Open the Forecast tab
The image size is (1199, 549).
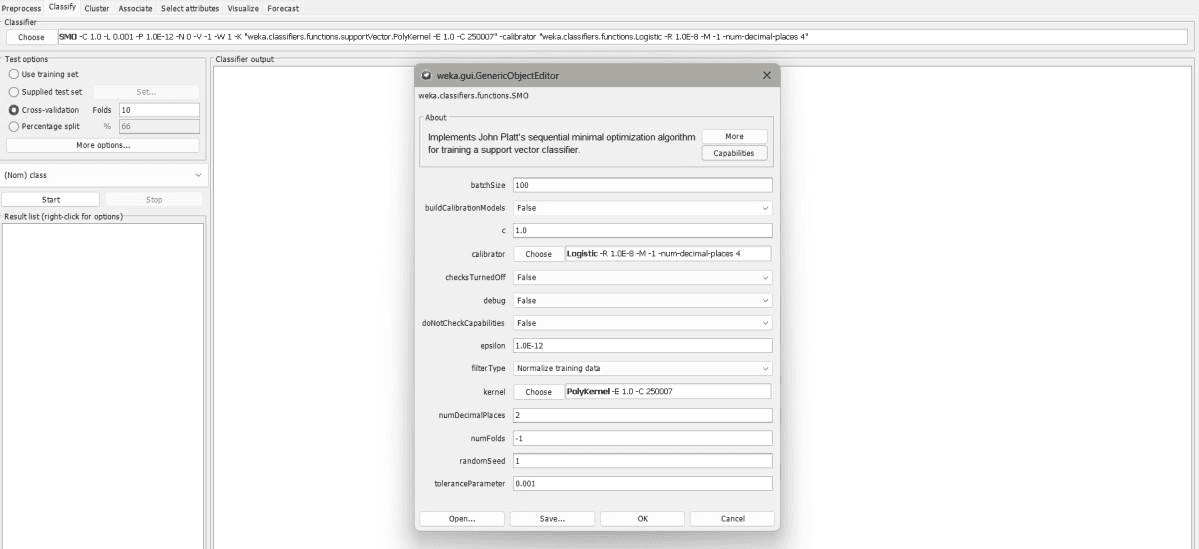(283, 8)
